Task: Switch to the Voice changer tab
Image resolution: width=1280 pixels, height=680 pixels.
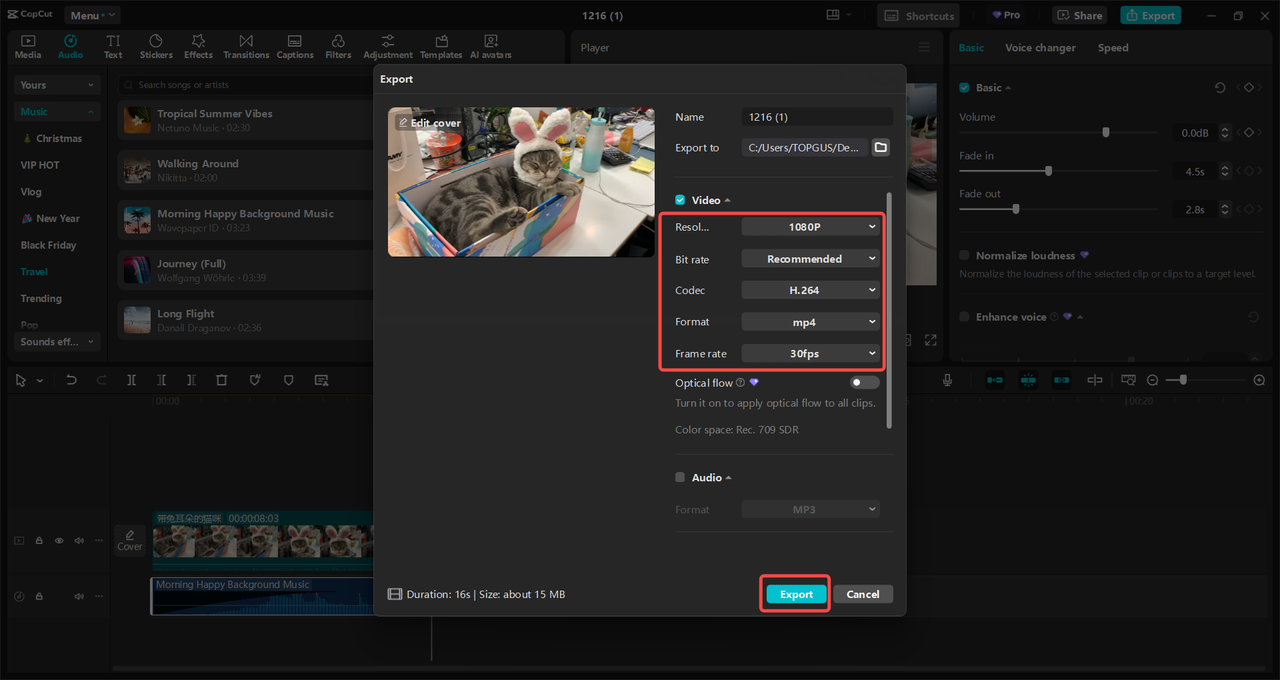Action: pos(1040,48)
